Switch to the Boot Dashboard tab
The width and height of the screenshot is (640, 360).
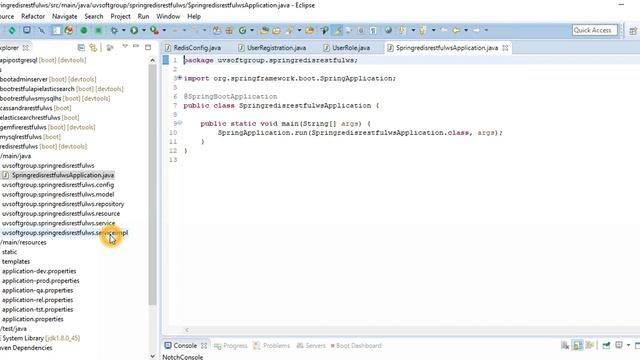356,346
